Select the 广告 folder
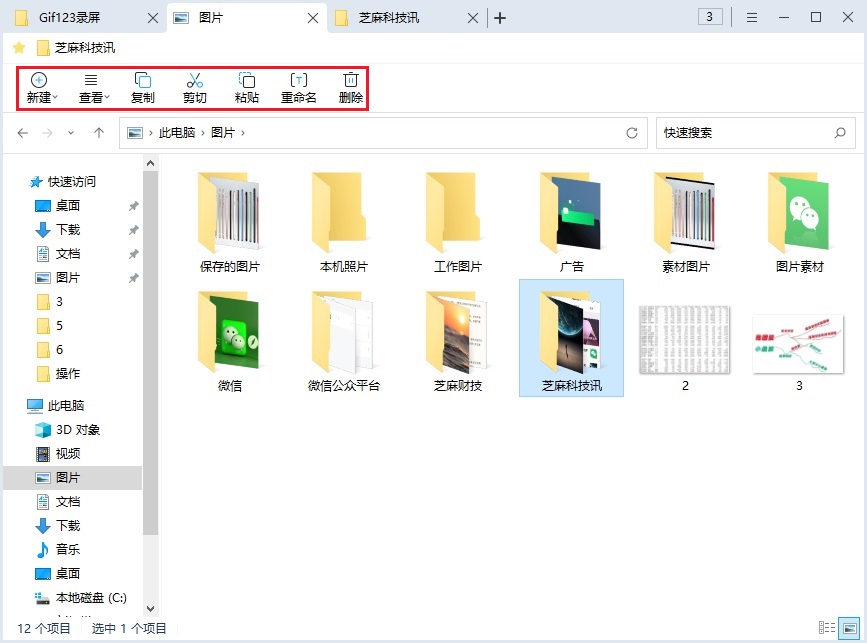Image resolution: width=867 pixels, height=643 pixels. [571, 222]
